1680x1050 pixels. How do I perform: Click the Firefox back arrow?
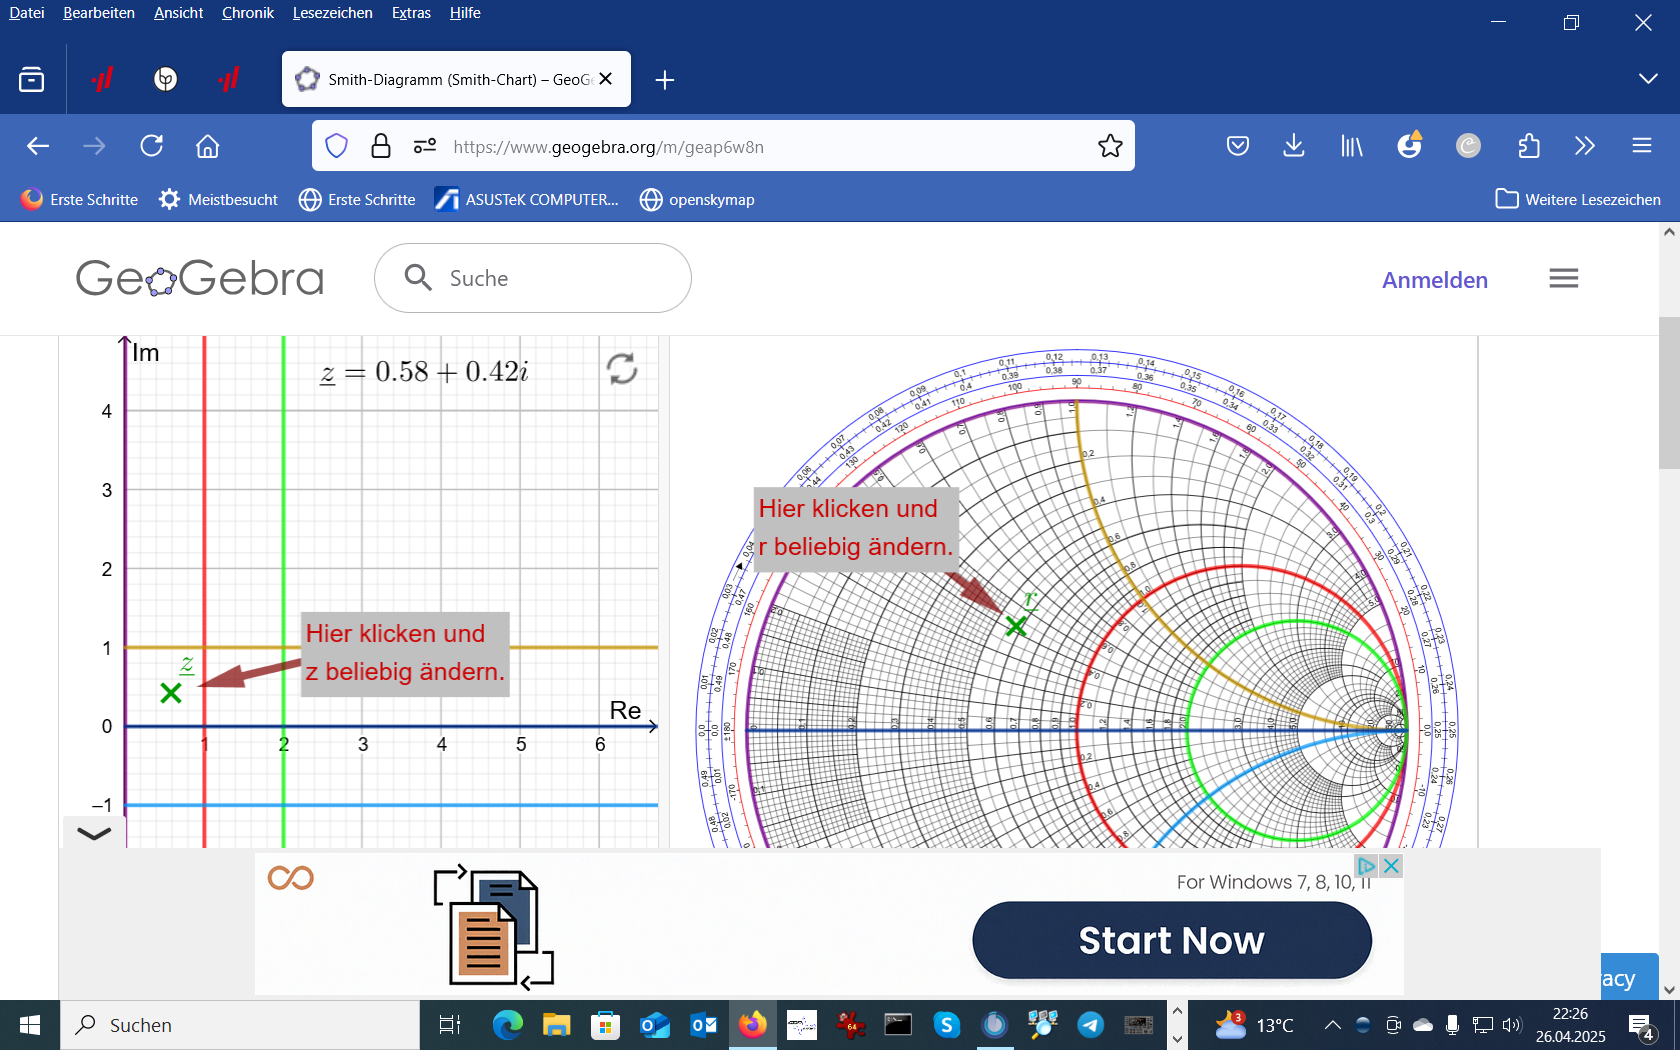[38, 146]
